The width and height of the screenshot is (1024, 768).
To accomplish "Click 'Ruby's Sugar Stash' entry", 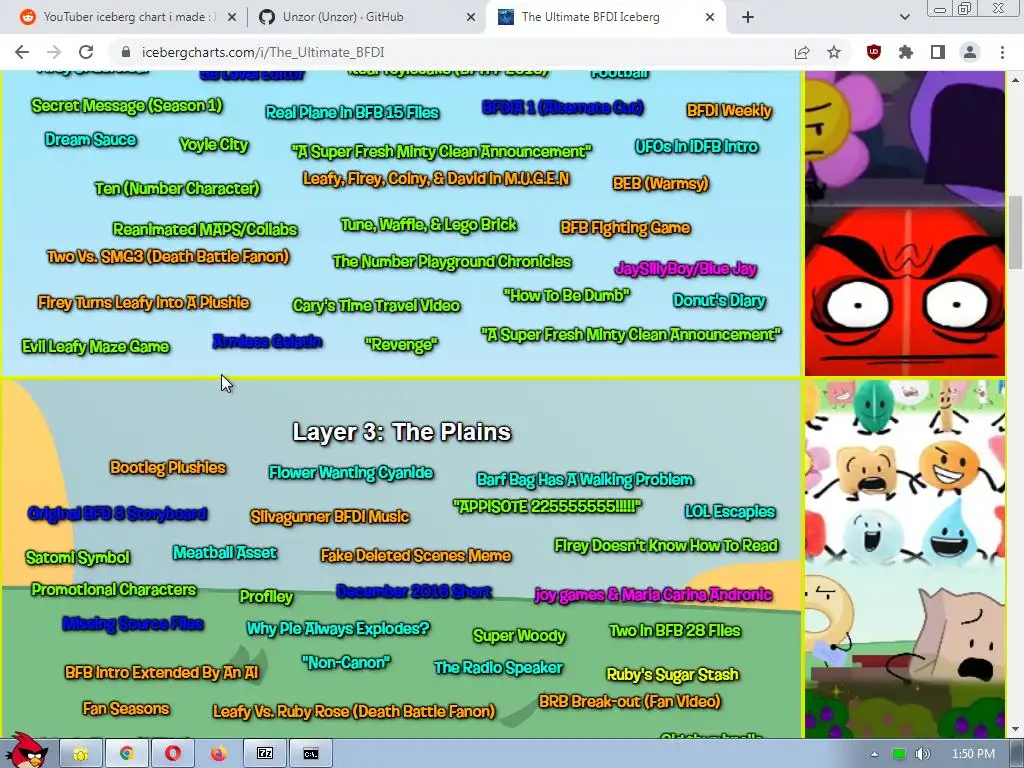I will [x=672, y=674].
